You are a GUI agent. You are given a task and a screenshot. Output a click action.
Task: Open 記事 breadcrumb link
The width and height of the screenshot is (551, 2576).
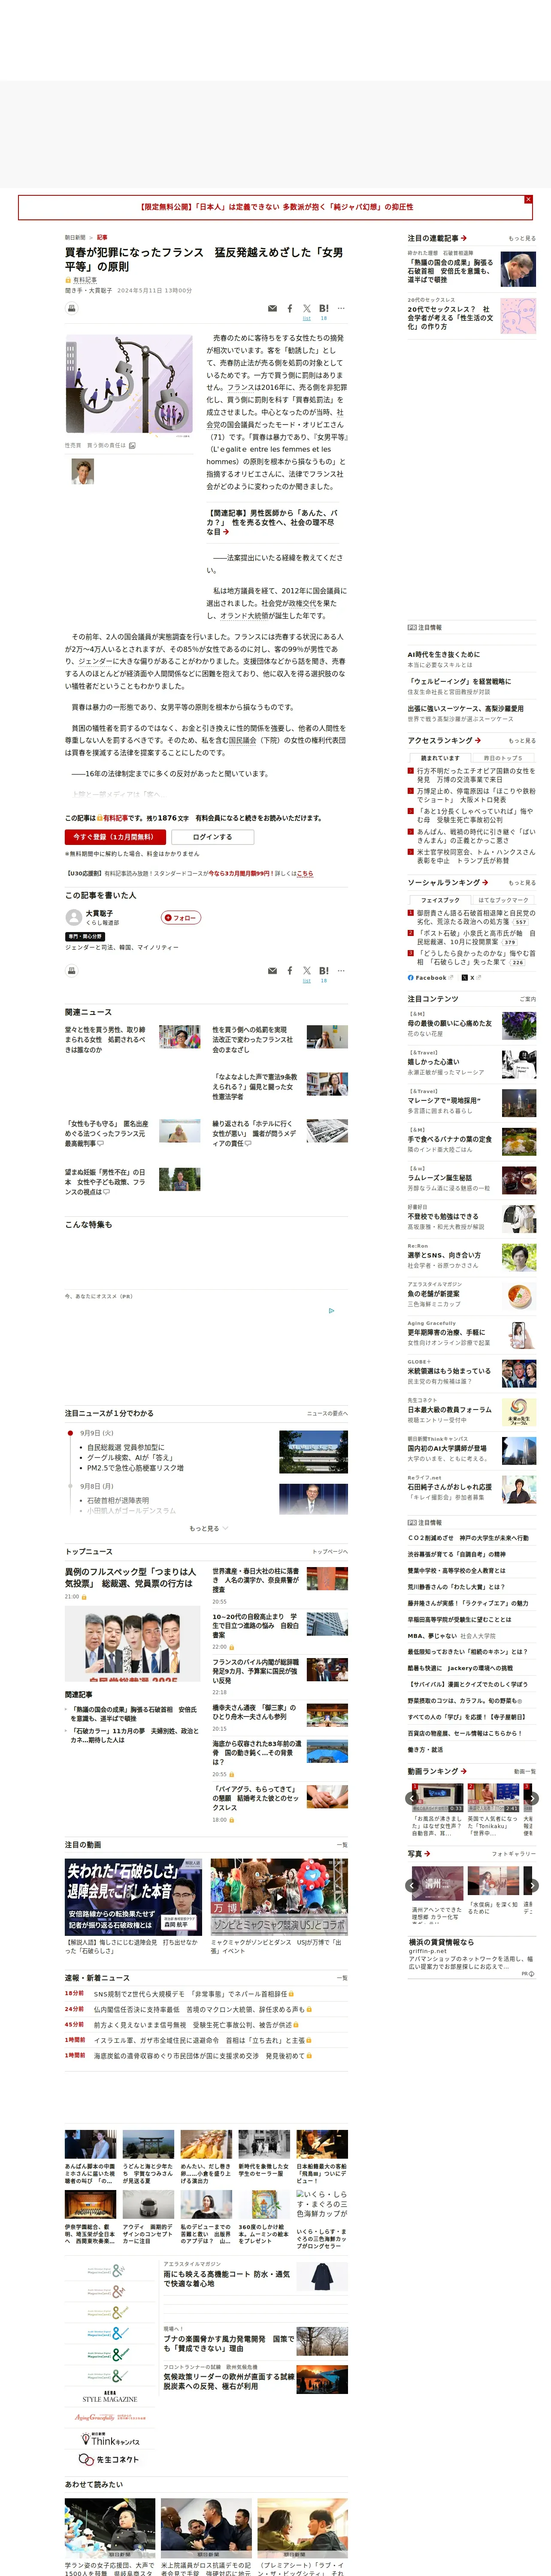tap(102, 237)
